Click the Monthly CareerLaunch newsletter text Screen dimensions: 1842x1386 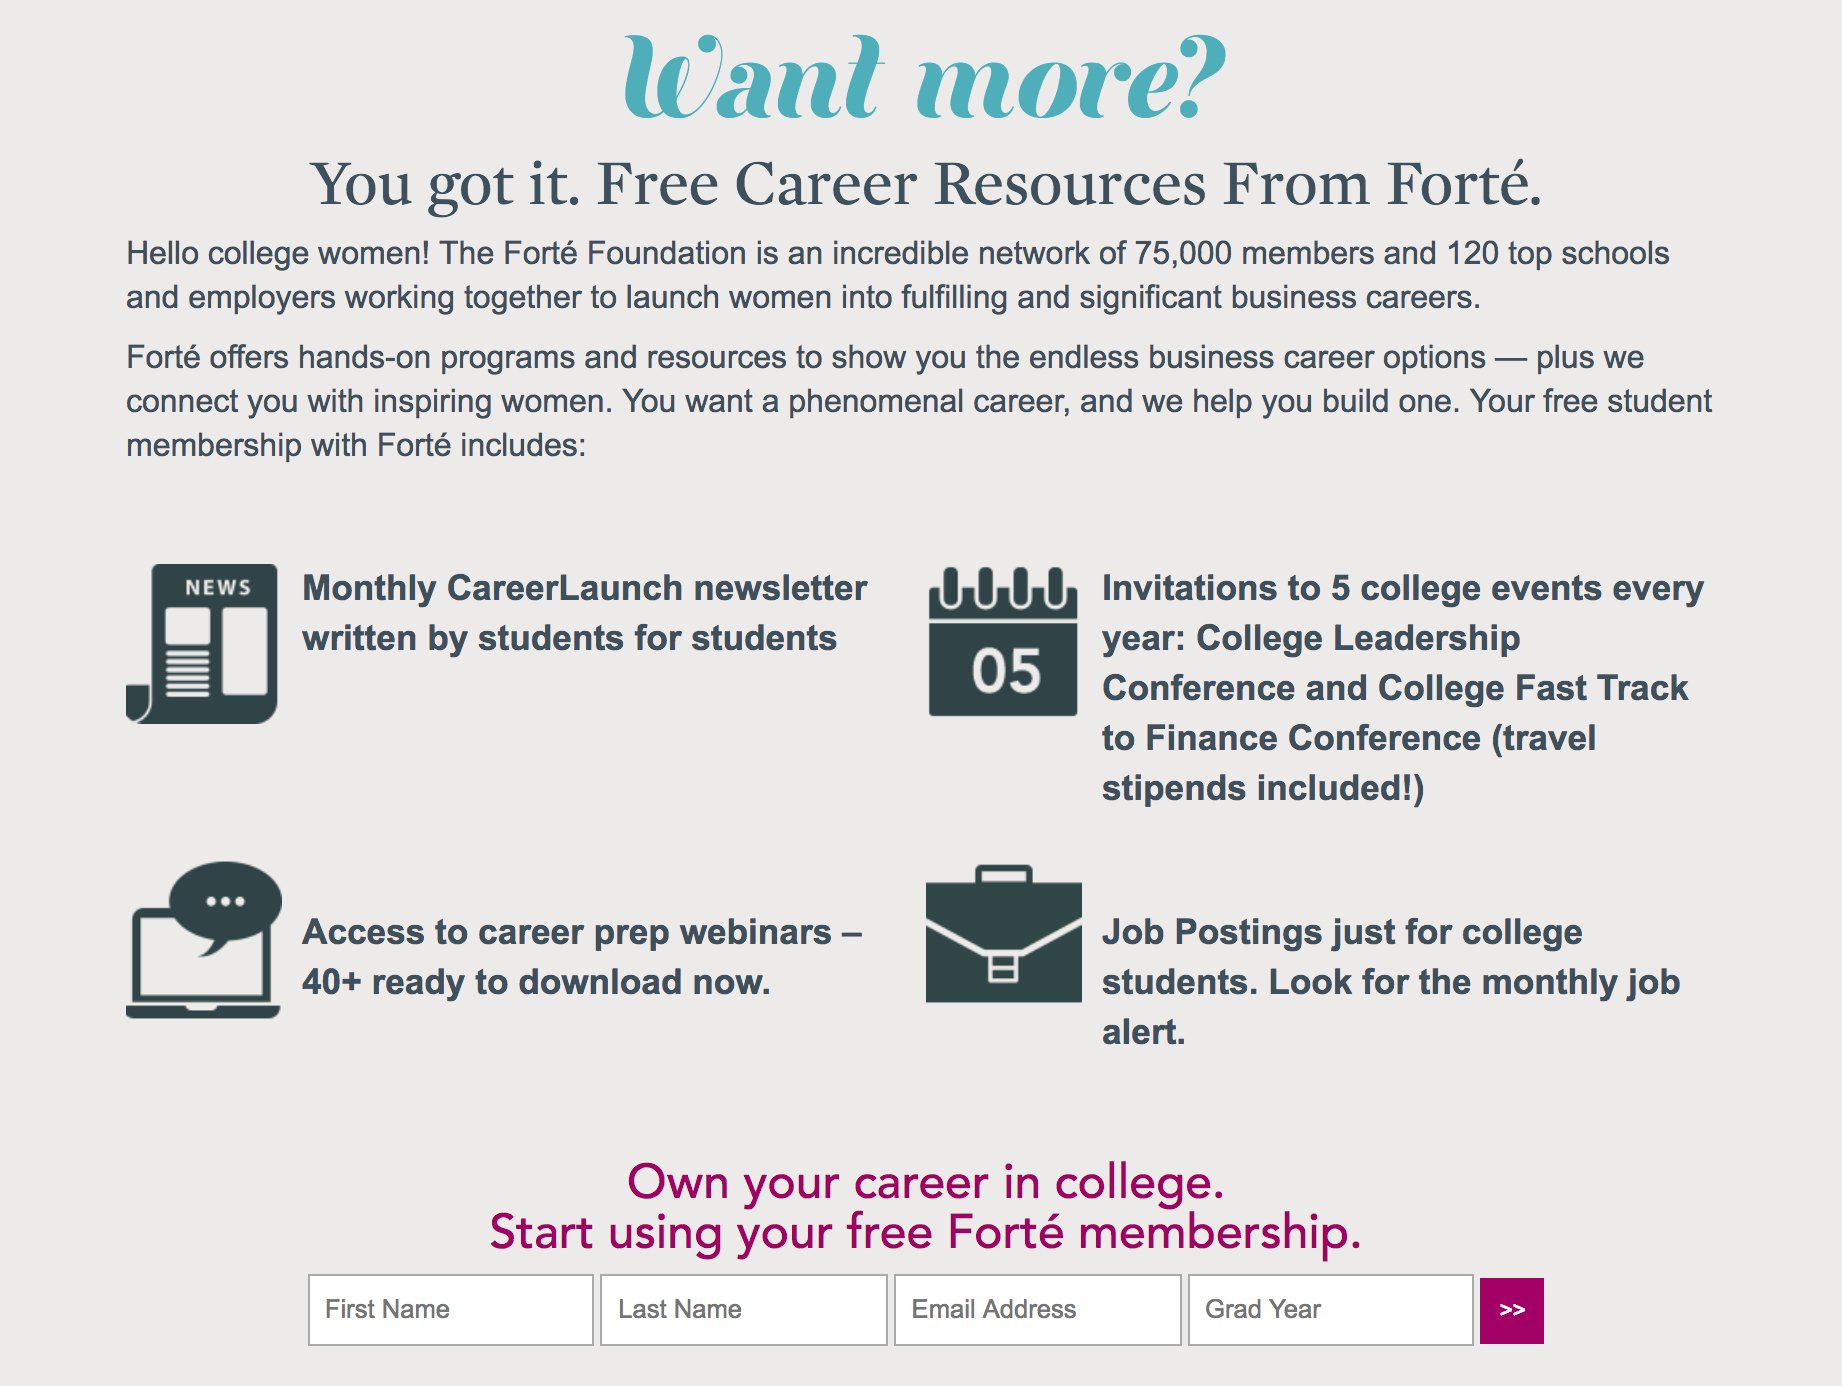tap(584, 613)
